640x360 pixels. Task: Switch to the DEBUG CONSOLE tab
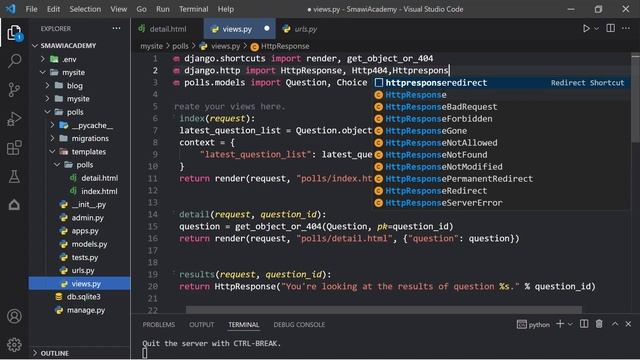coord(299,324)
